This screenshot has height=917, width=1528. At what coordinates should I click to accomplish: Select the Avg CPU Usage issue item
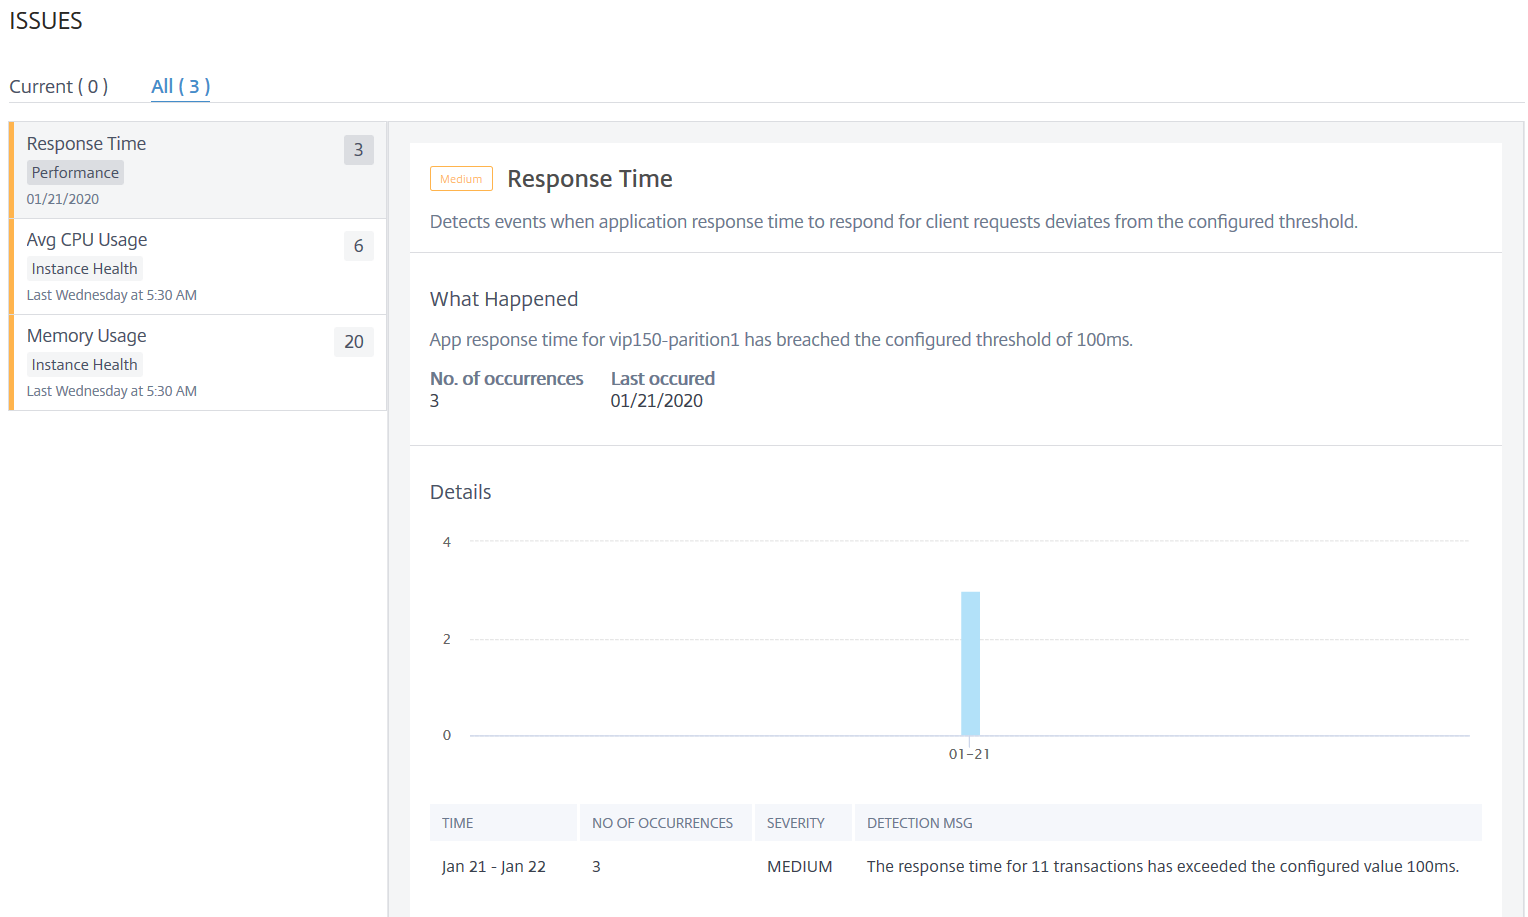[x=198, y=266]
